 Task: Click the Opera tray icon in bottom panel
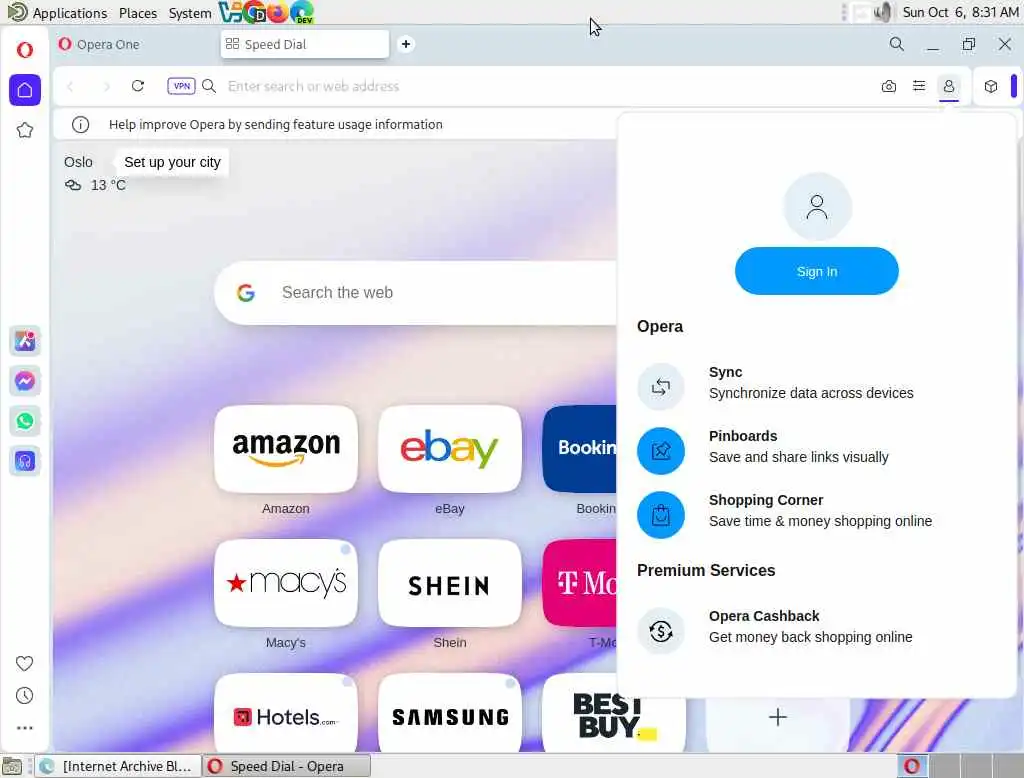click(912, 766)
